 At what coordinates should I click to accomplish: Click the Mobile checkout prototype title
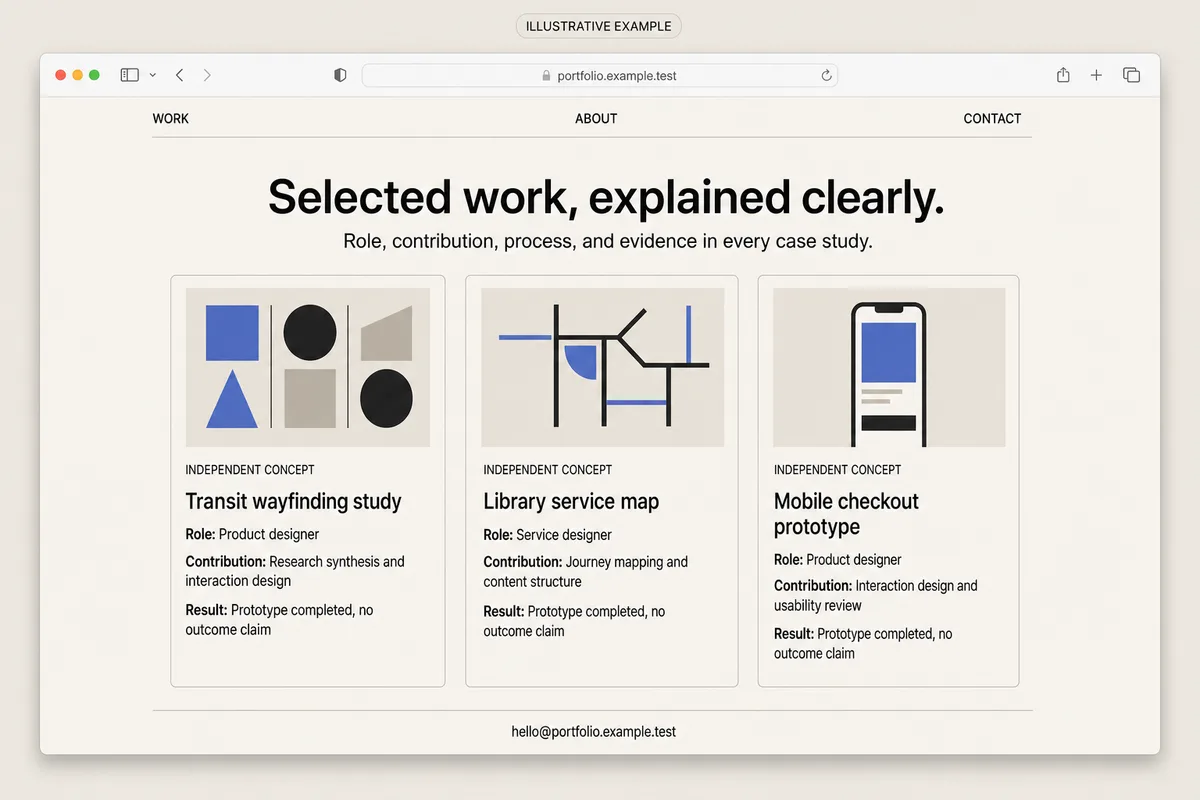[846, 514]
